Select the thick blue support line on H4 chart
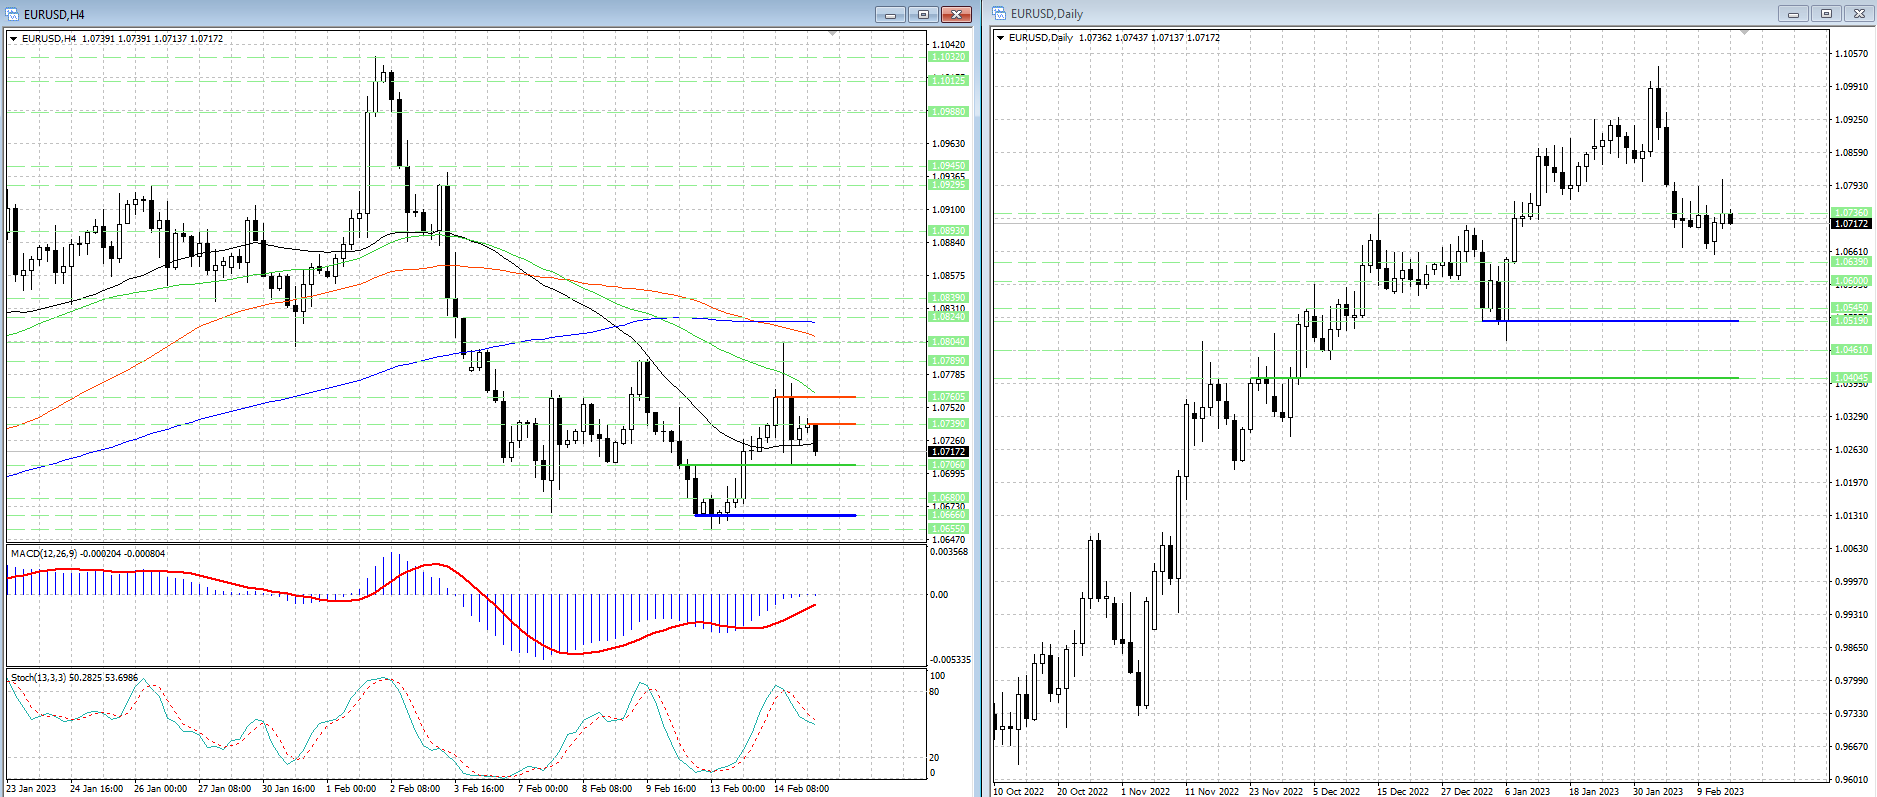Viewport: 1877px width, 797px height. click(x=775, y=515)
